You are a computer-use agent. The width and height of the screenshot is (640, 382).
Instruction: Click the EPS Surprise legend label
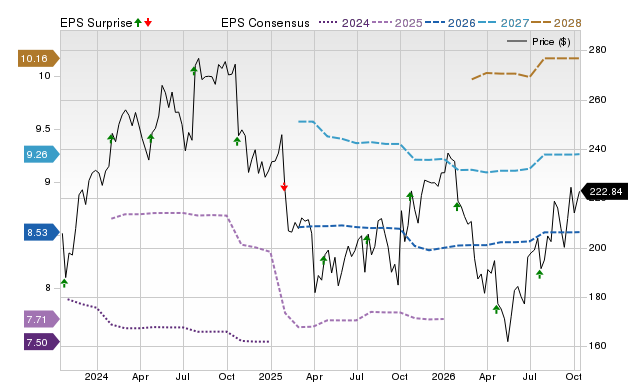point(96,23)
